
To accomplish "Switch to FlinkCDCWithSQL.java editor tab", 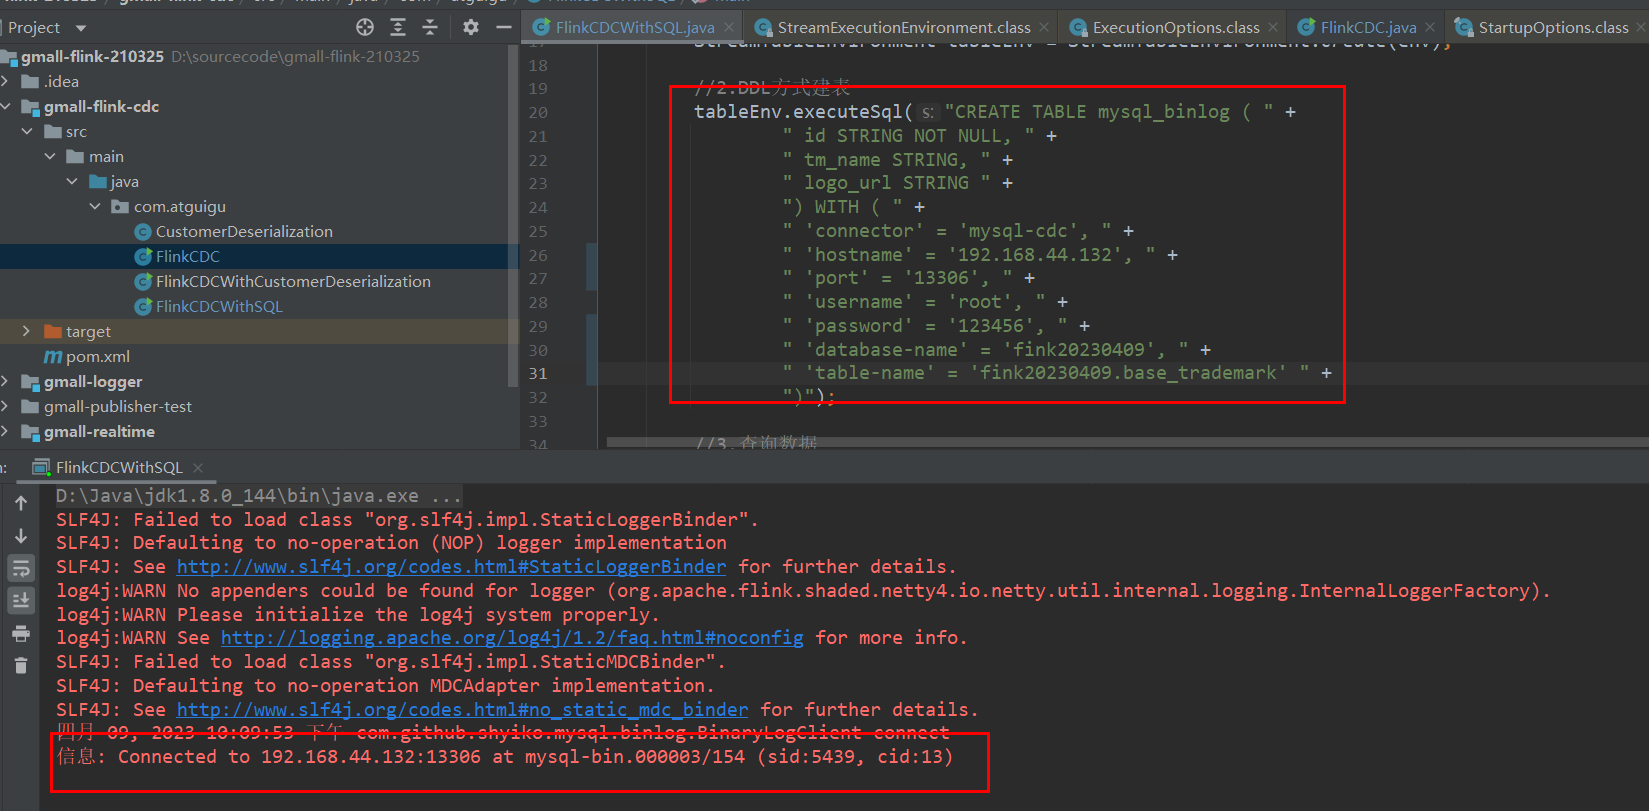I will pos(635,27).
